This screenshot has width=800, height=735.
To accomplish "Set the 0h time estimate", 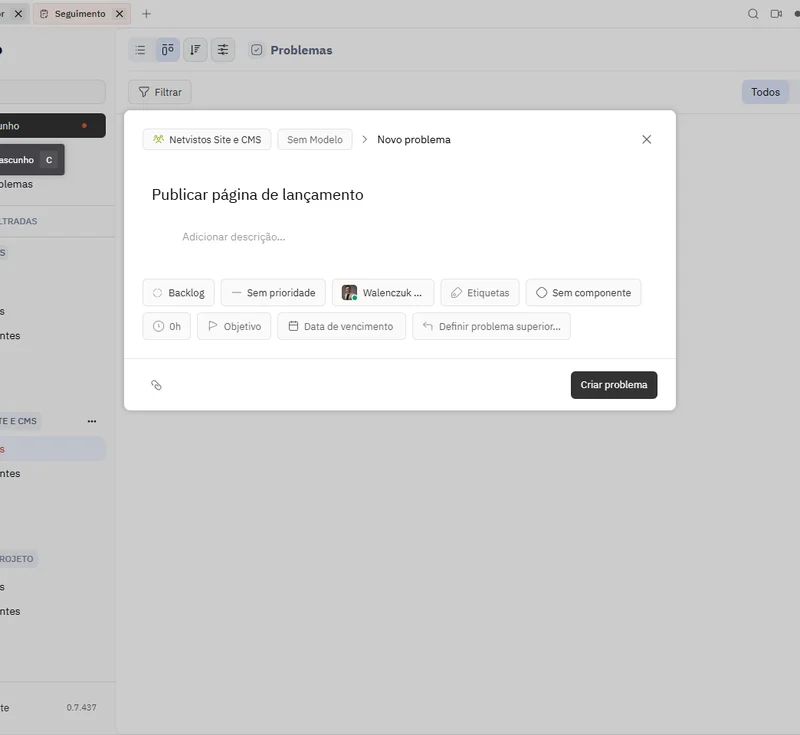I will [166, 326].
